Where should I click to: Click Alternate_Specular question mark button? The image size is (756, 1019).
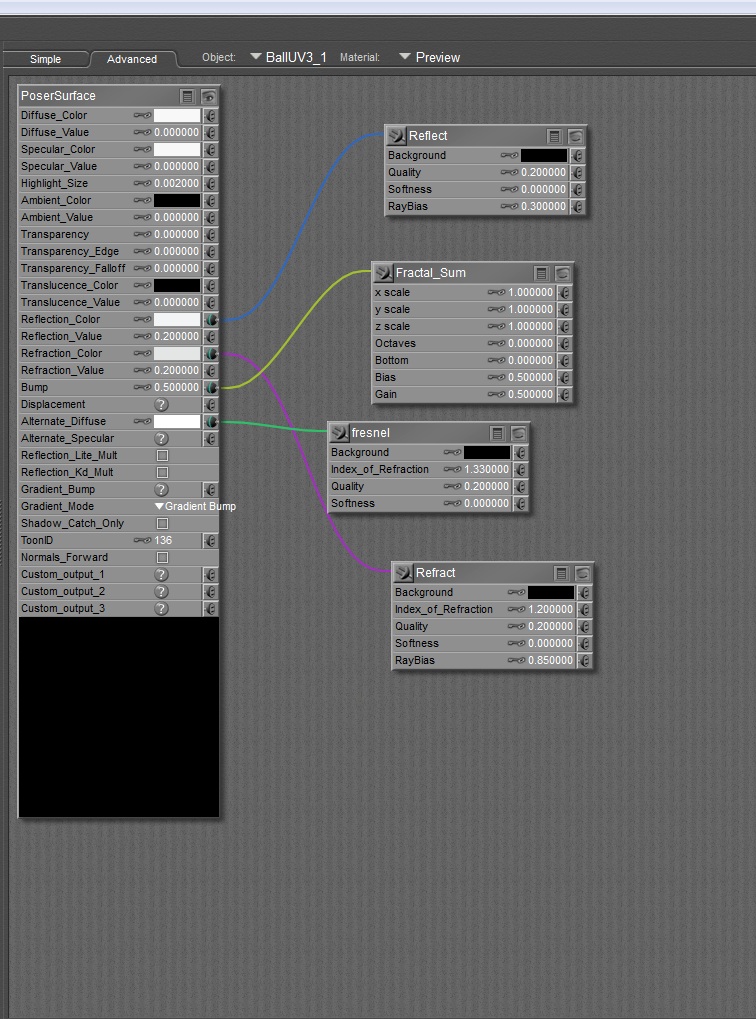[161, 439]
